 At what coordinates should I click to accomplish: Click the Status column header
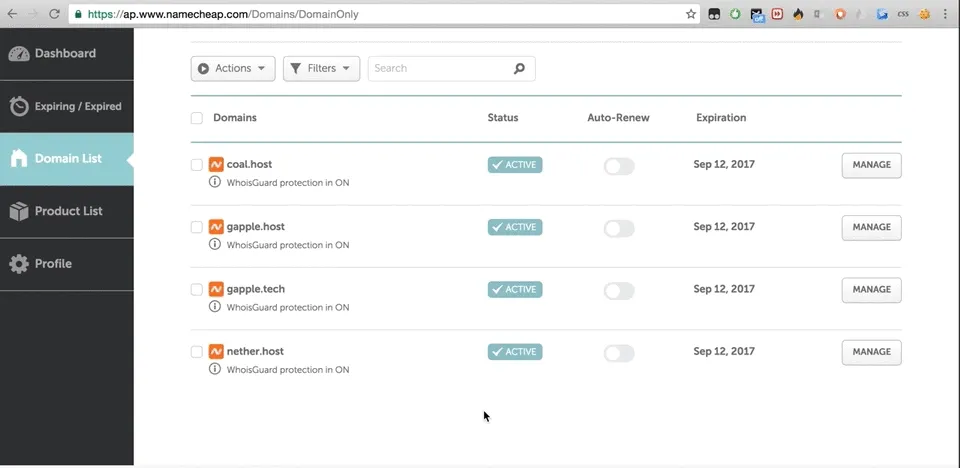point(503,118)
